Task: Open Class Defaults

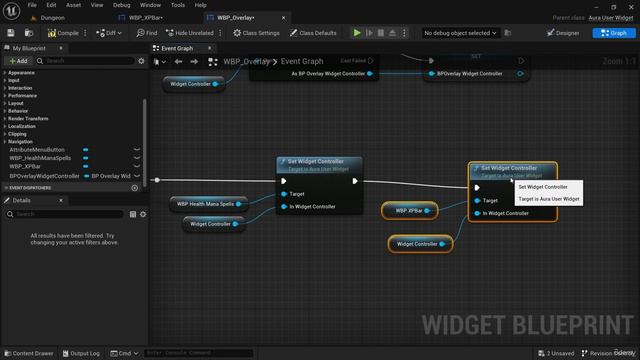Action: point(313,33)
